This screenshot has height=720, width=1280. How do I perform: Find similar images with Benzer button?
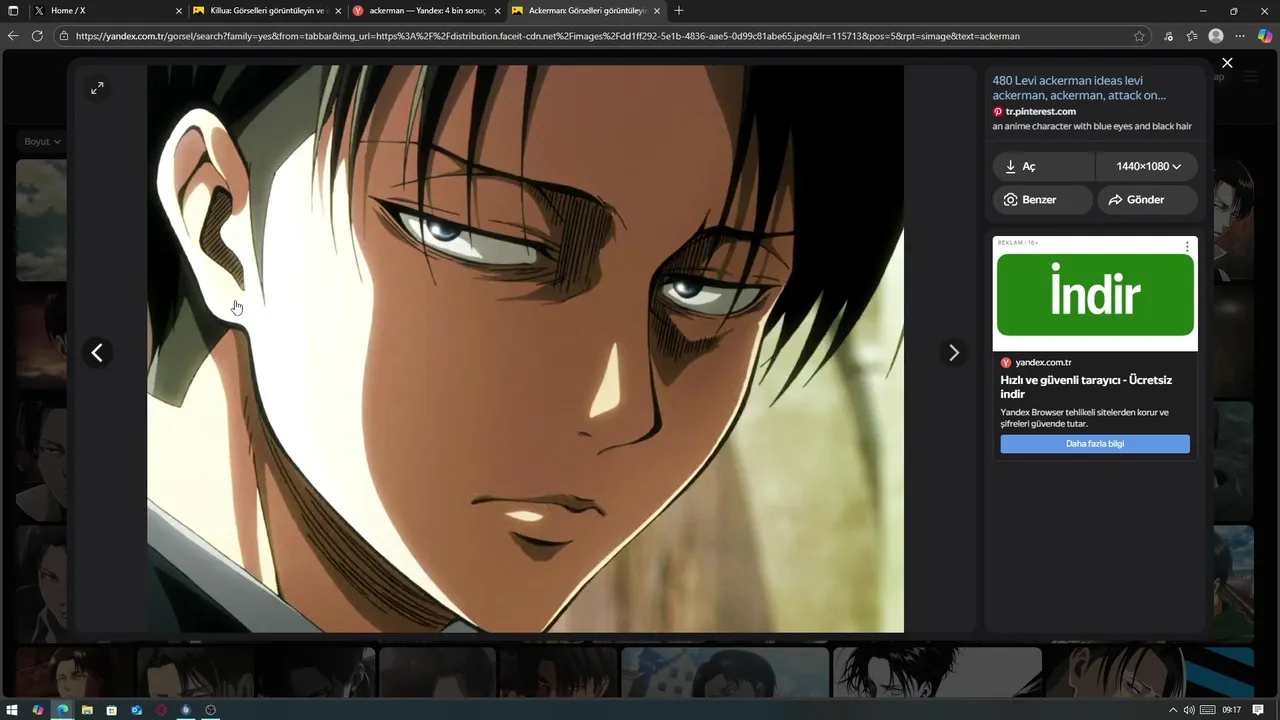[1042, 200]
